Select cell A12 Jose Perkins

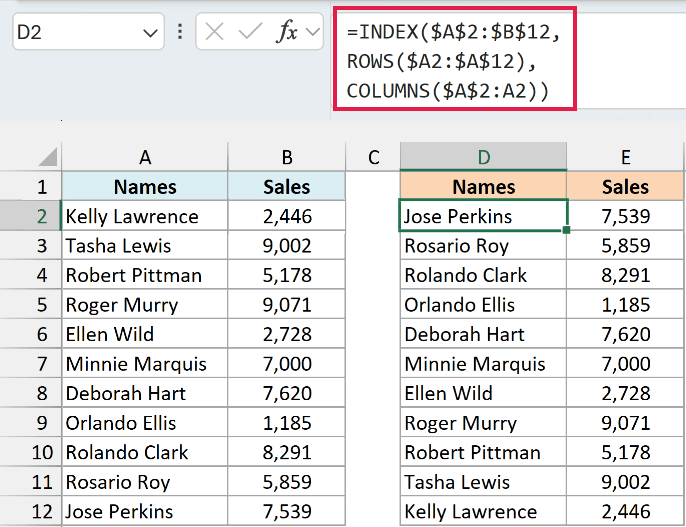point(145,511)
